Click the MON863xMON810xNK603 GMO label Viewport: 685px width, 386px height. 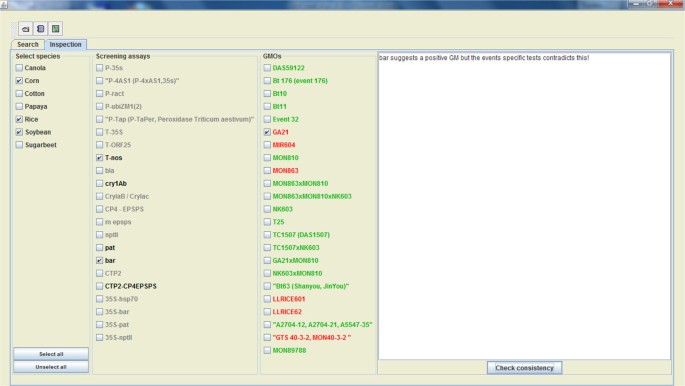point(312,196)
